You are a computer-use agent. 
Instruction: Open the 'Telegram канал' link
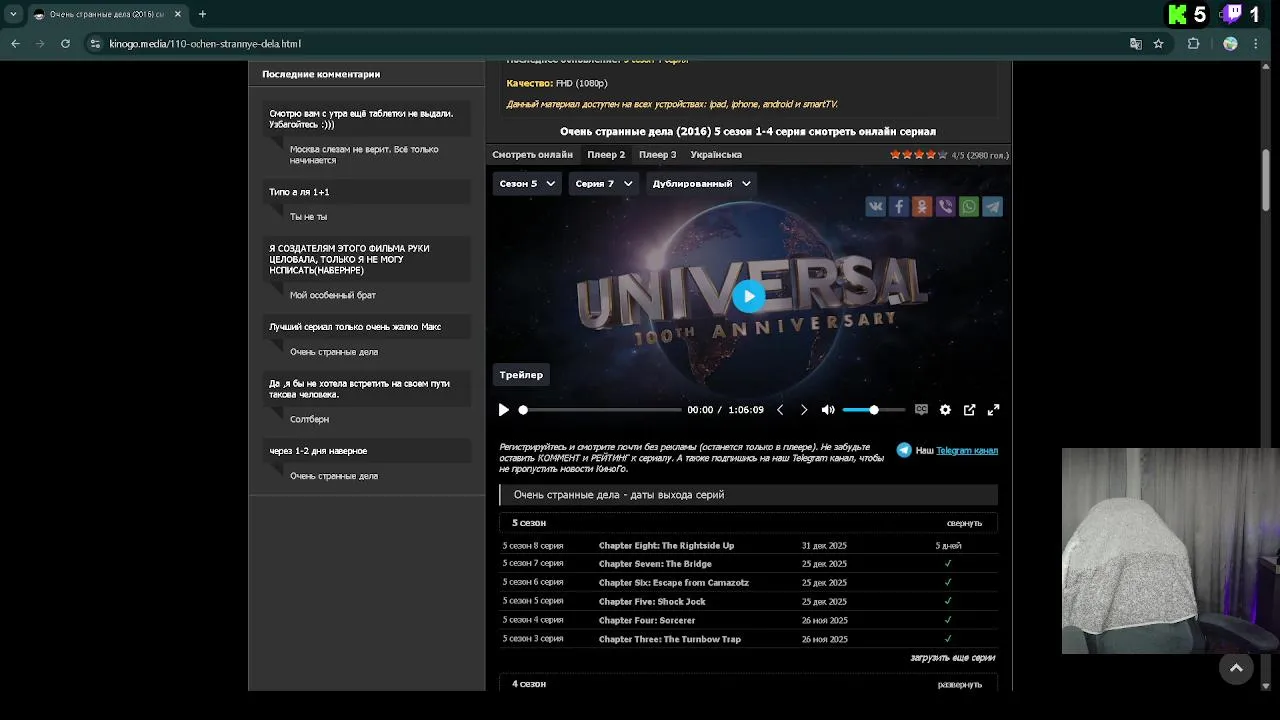967,451
